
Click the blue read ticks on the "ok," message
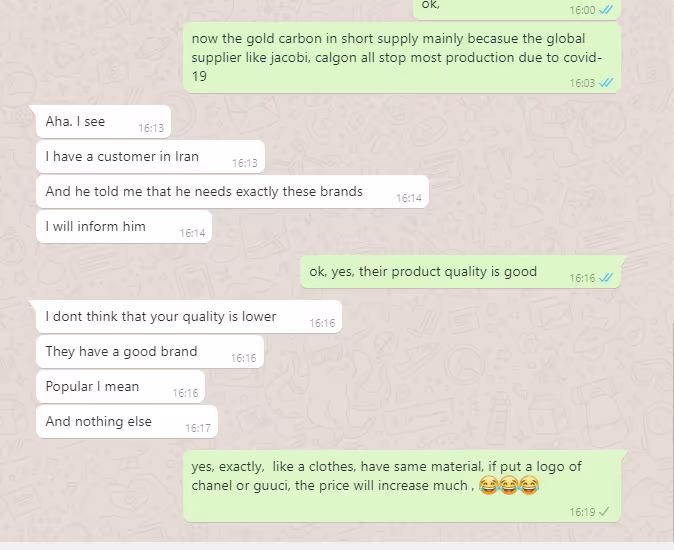[x=606, y=10]
